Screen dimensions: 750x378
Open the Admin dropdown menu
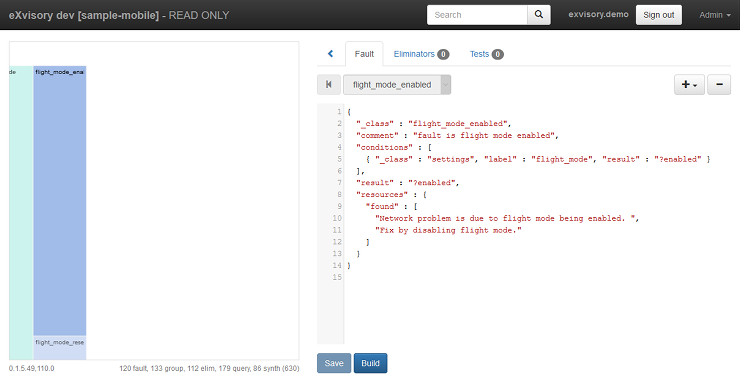point(715,15)
